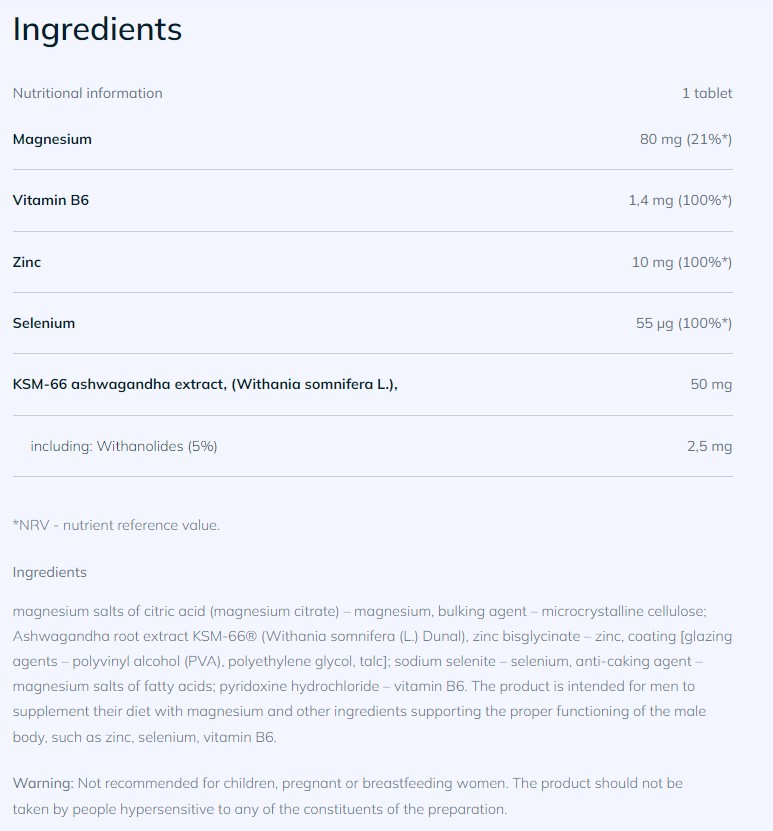773x831 pixels.
Task: Click the 2,5 mg withanolides value
Action: [x=709, y=446]
